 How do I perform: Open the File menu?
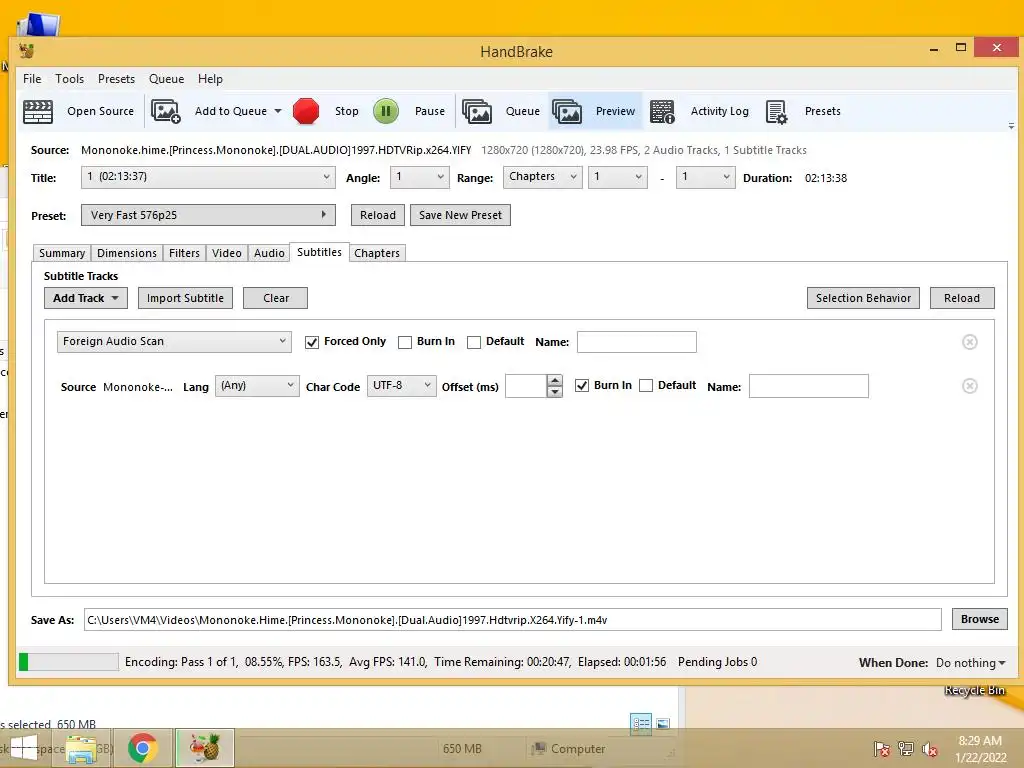(32, 78)
